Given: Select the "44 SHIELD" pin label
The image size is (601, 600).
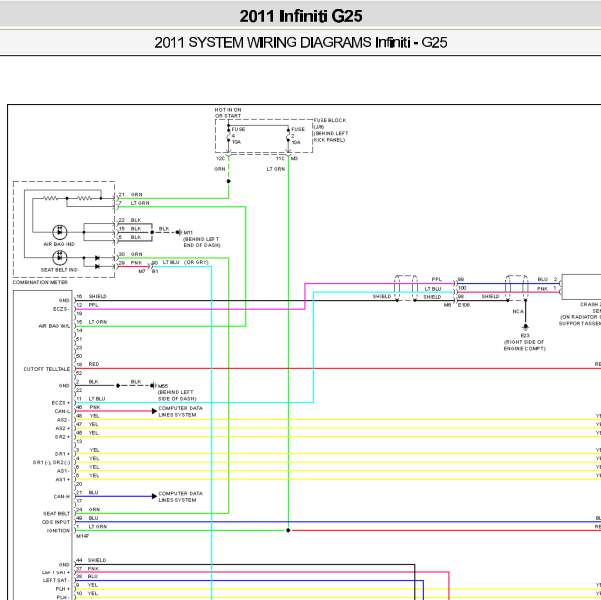Looking at the screenshot, I should (x=91, y=560).
